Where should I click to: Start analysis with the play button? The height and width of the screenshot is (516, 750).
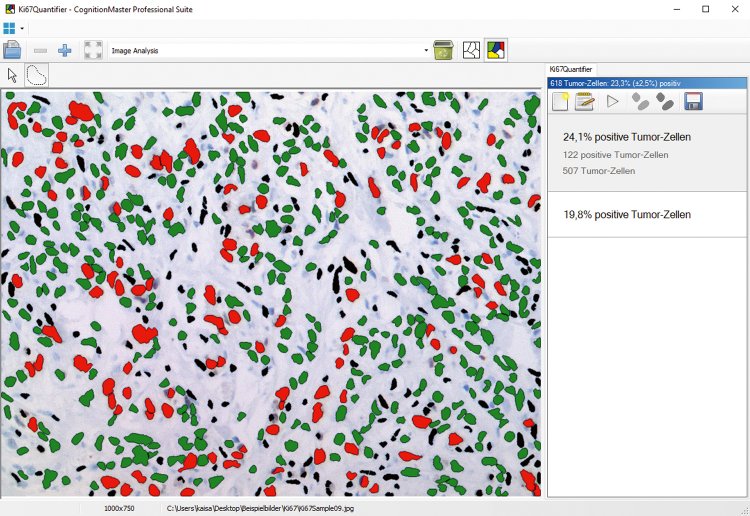pyautogui.click(x=612, y=101)
